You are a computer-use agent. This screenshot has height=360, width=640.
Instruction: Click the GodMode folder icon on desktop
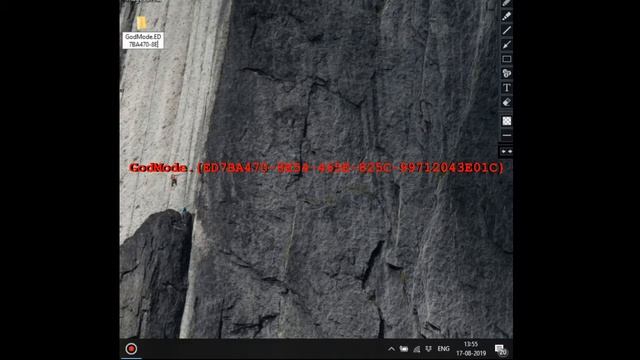142,23
